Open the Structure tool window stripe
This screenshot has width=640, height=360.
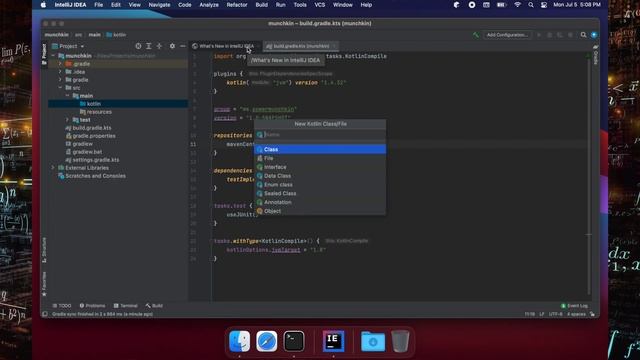click(44, 250)
